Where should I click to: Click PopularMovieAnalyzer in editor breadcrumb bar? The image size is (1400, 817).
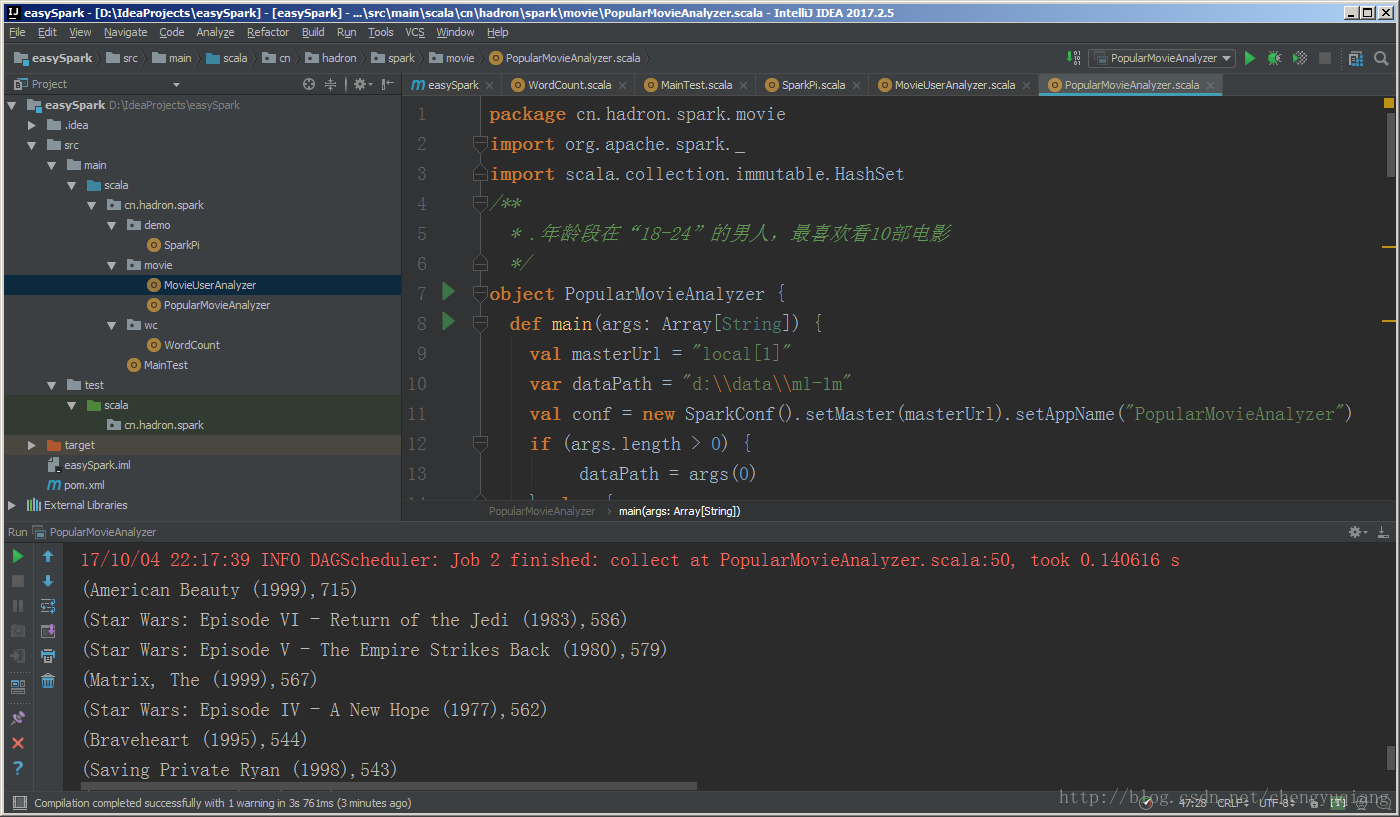click(542, 511)
